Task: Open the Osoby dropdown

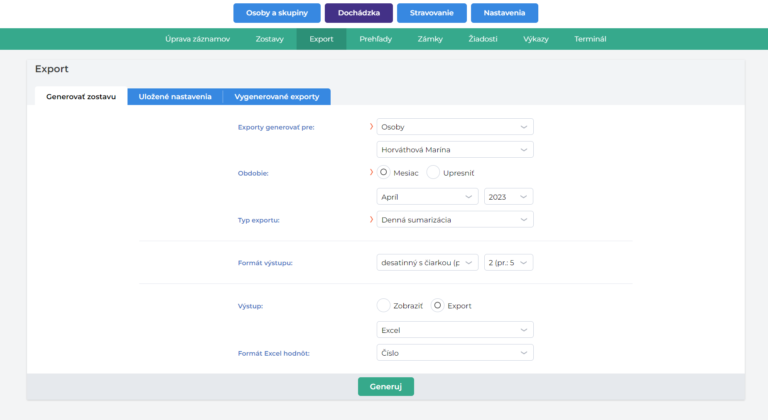Action: point(455,127)
